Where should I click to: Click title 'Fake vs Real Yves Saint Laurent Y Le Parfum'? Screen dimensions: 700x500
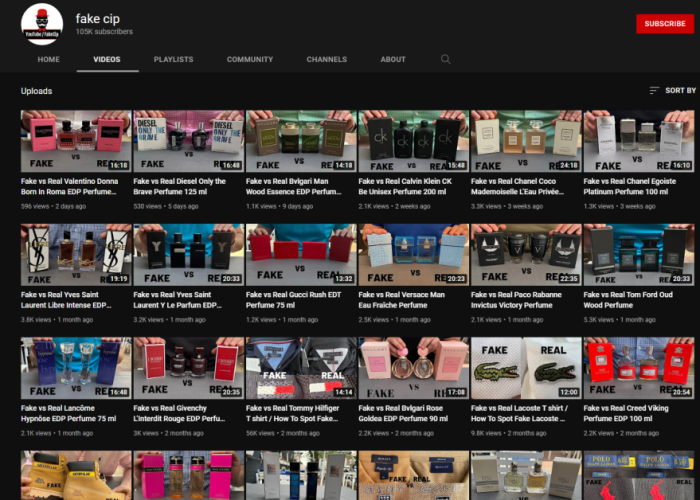click(x=178, y=300)
